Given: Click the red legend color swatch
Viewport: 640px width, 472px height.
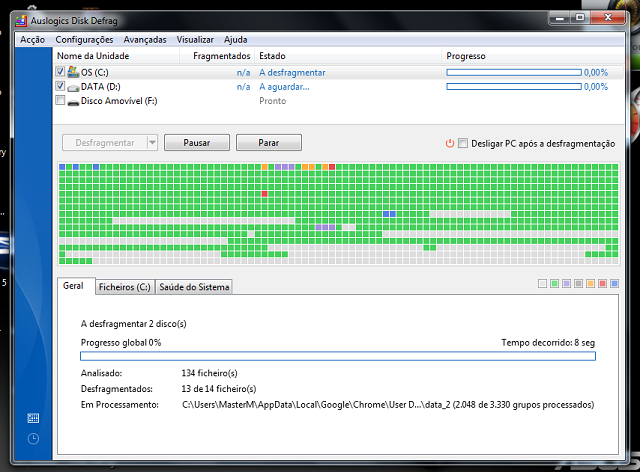Looking at the screenshot, I should (x=602, y=283).
